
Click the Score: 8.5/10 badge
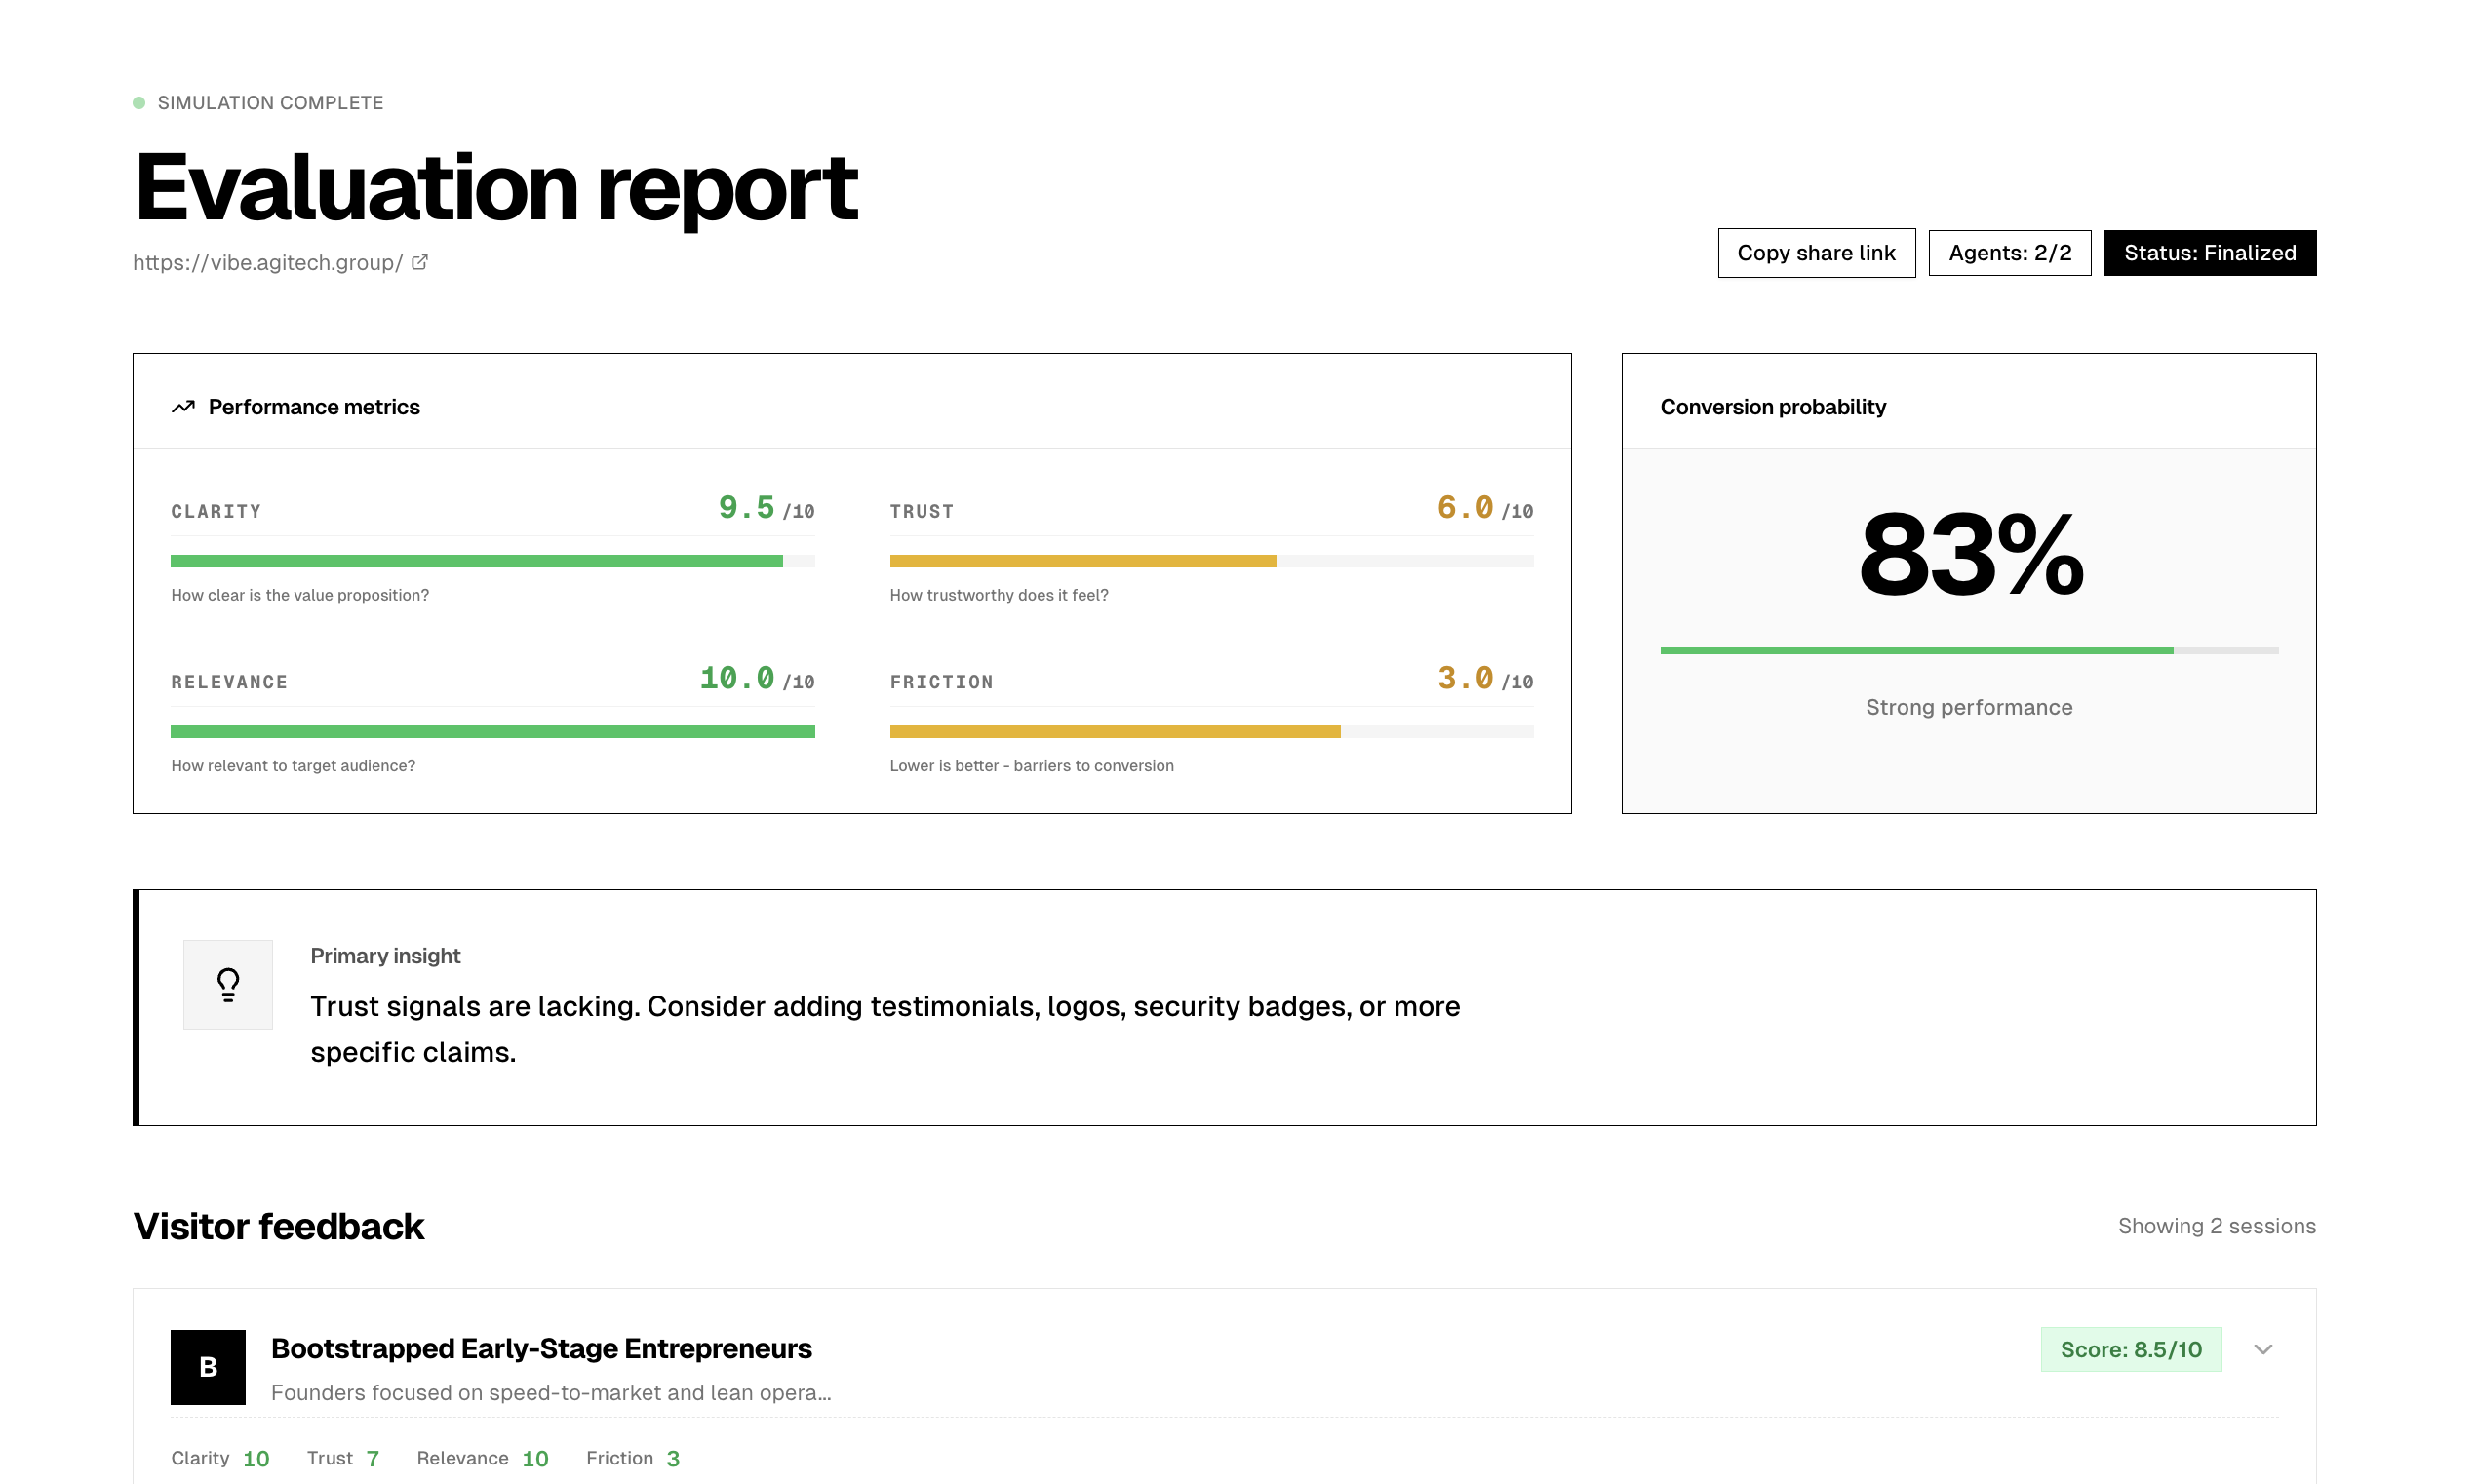click(2130, 1349)
